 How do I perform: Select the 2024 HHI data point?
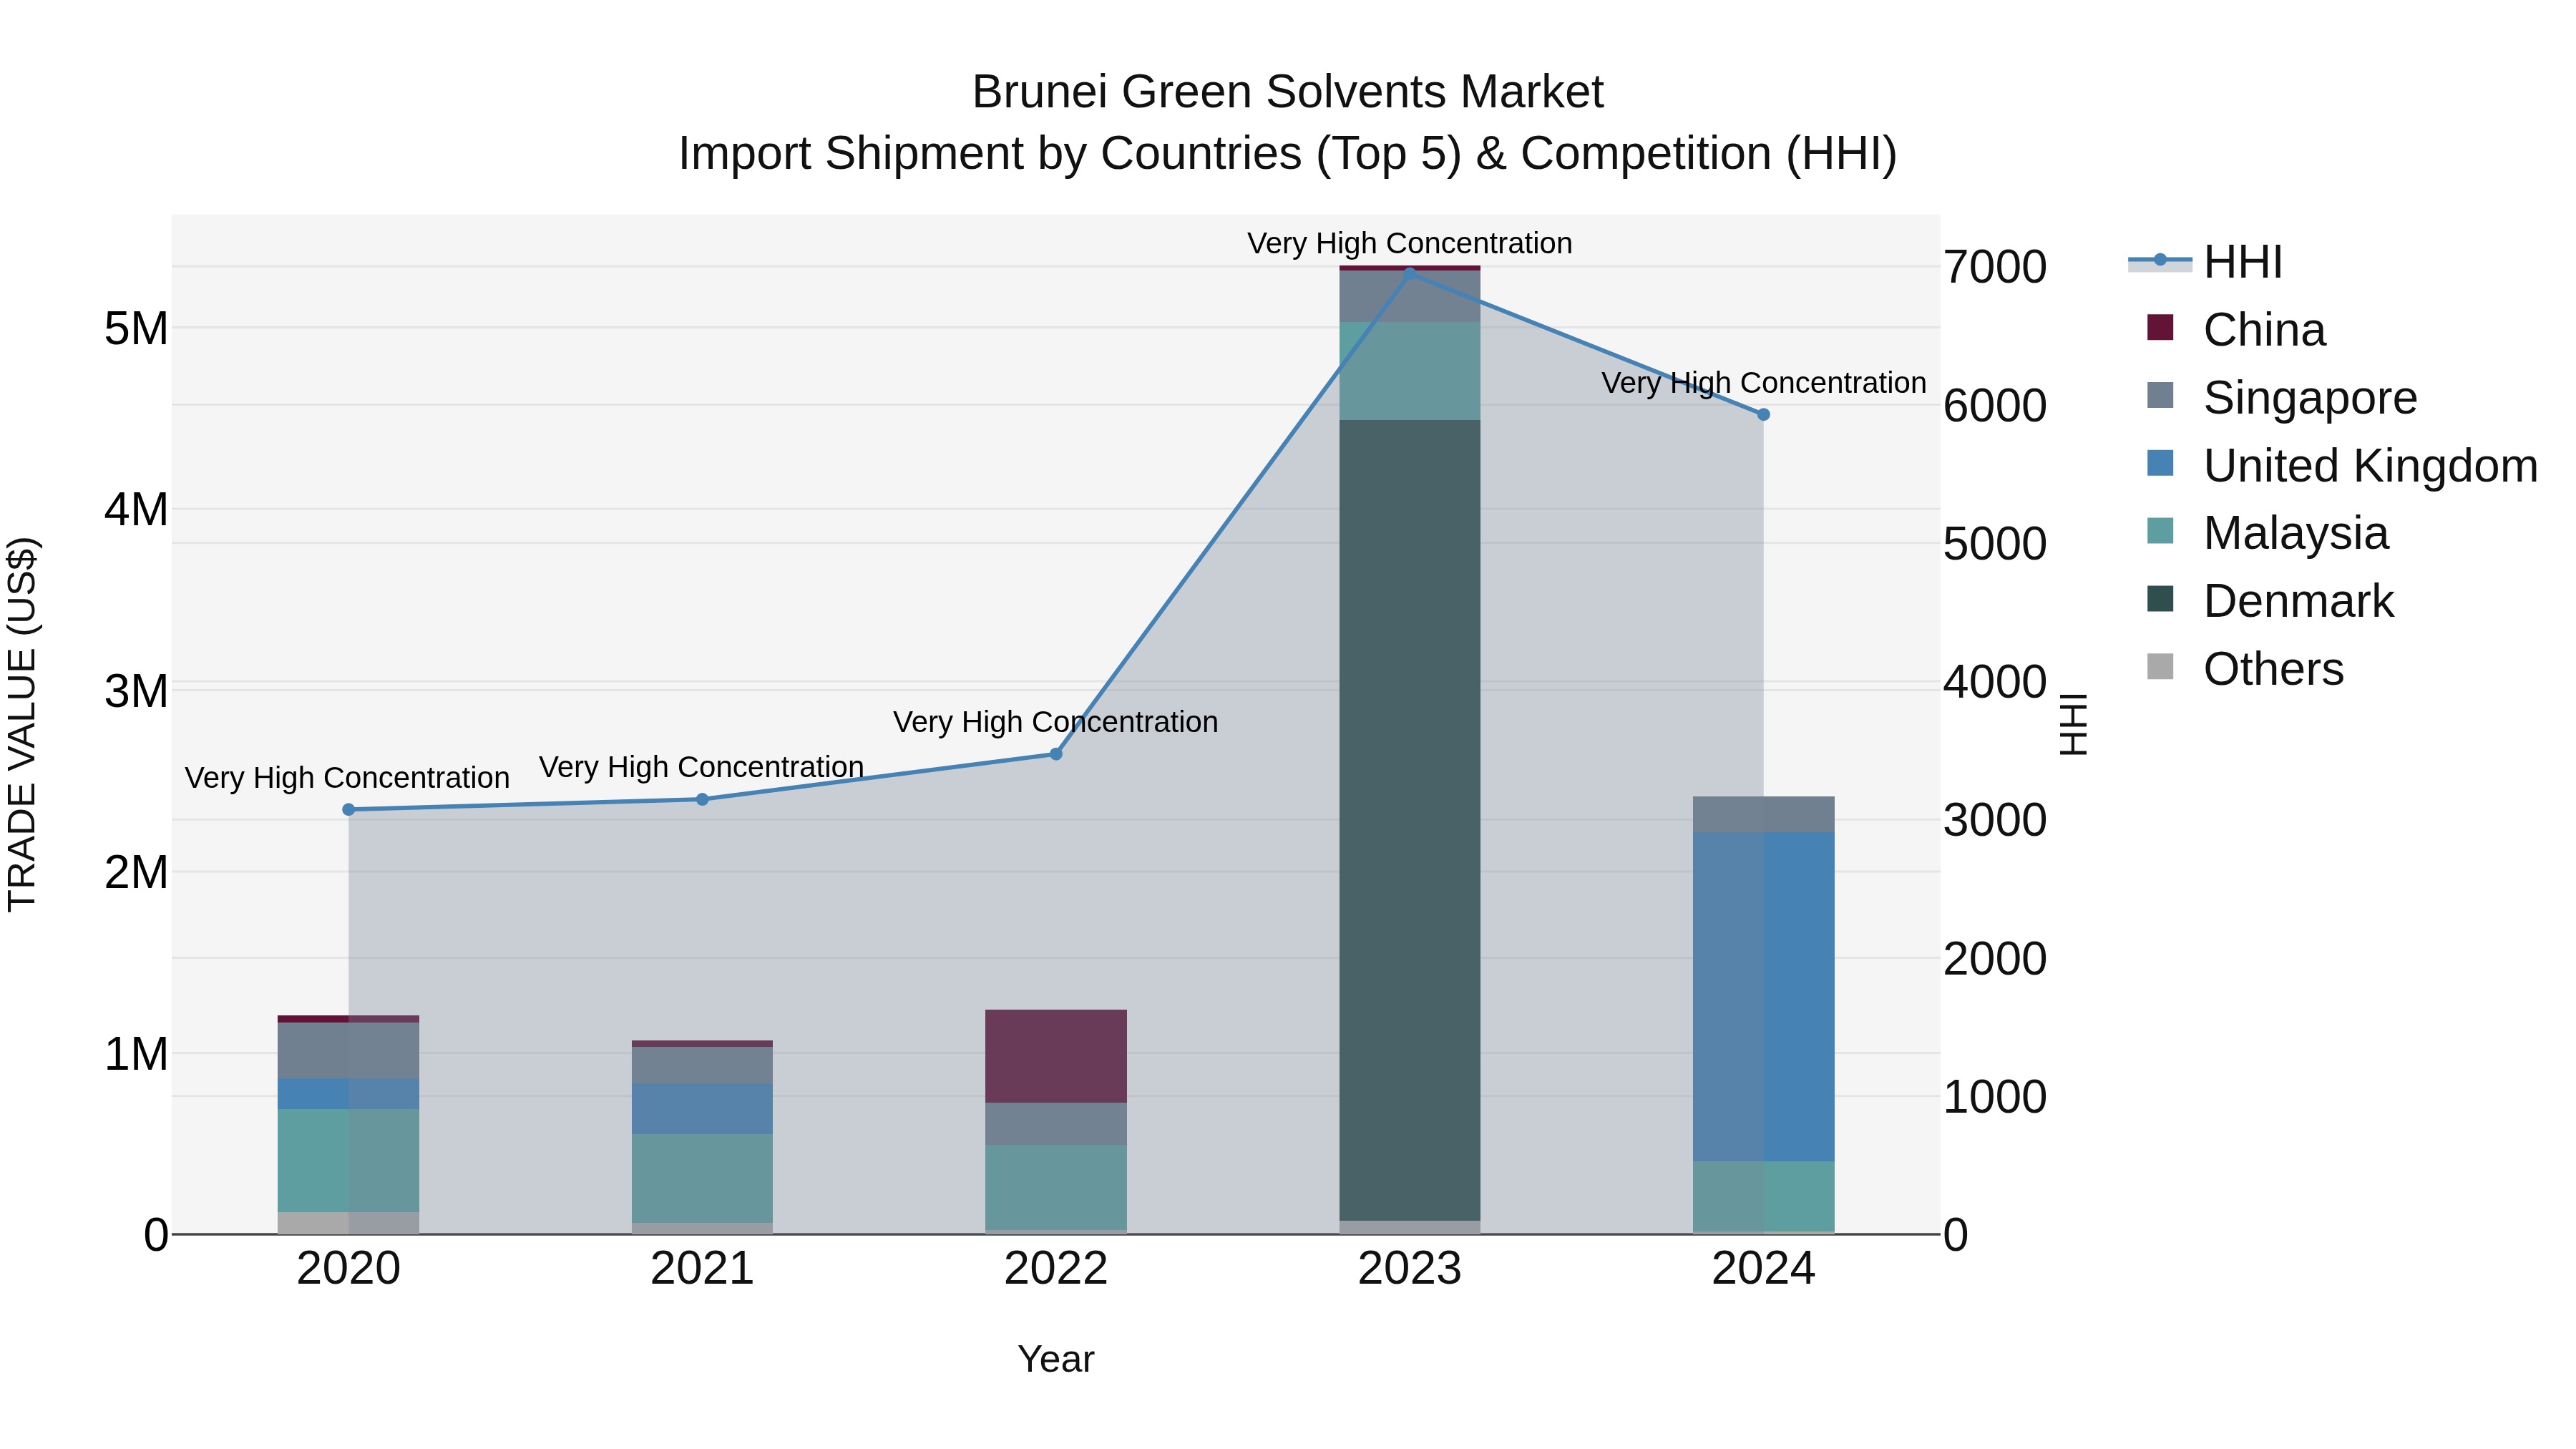point(1763,414)
